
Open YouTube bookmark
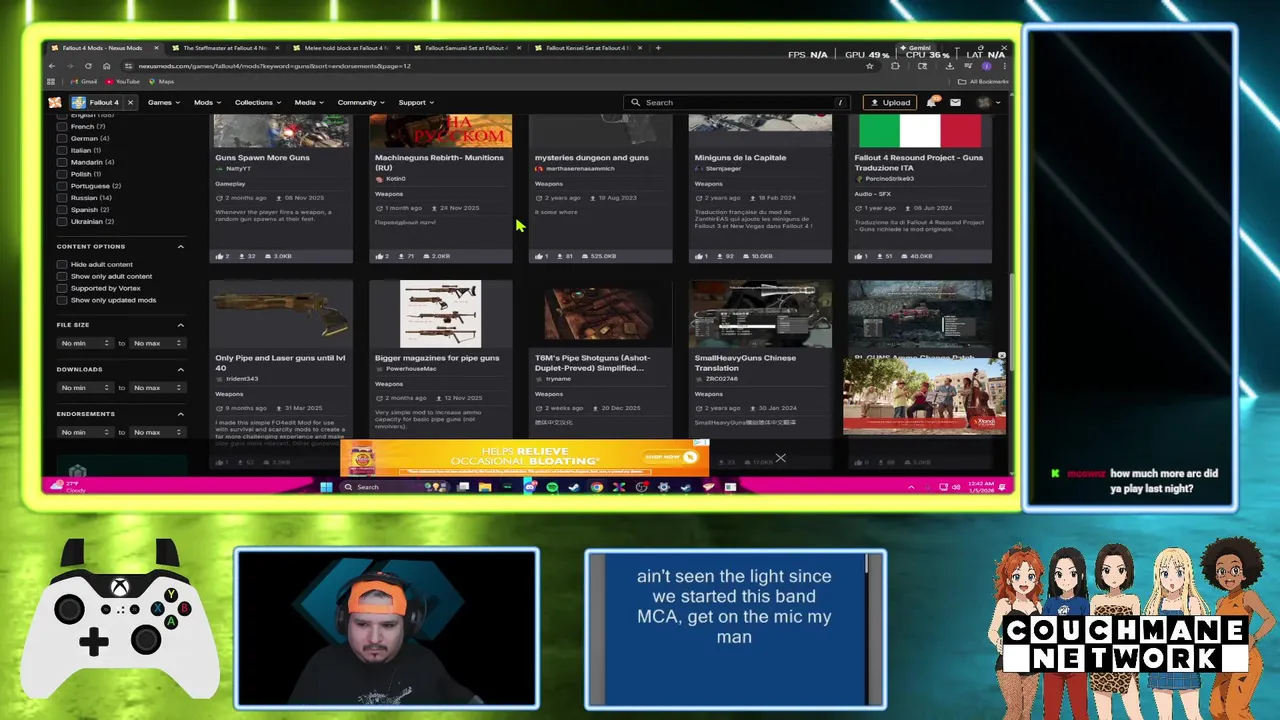(x=123, y=81)
